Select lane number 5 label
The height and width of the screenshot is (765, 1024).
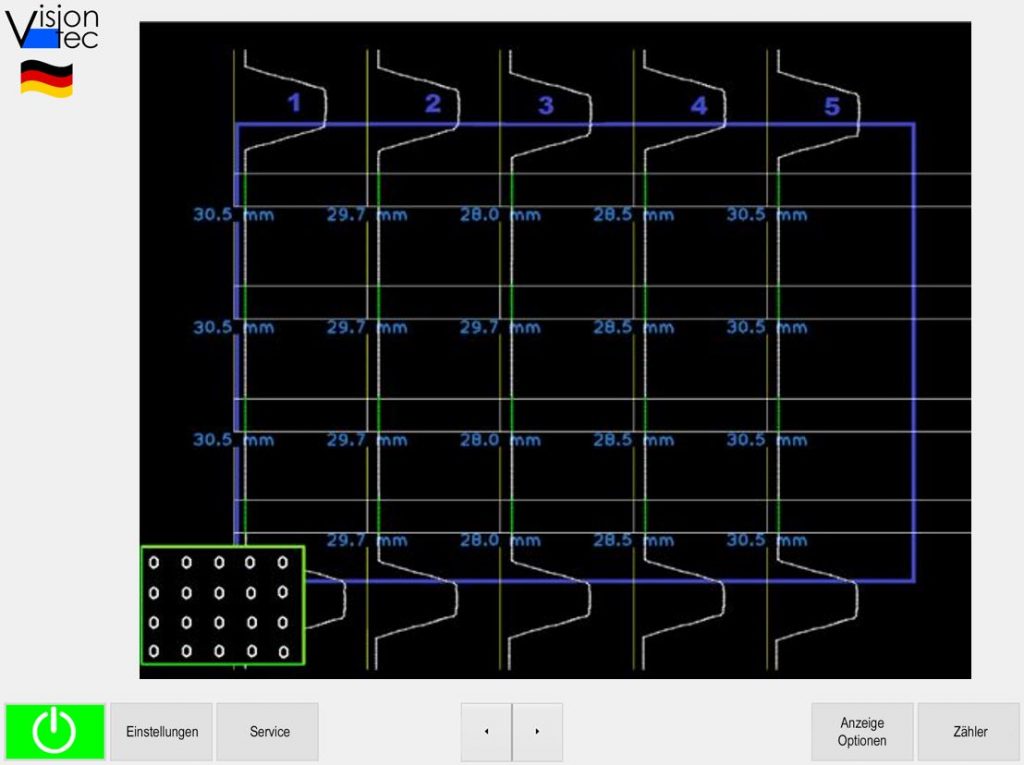click(x=832, y=106)
